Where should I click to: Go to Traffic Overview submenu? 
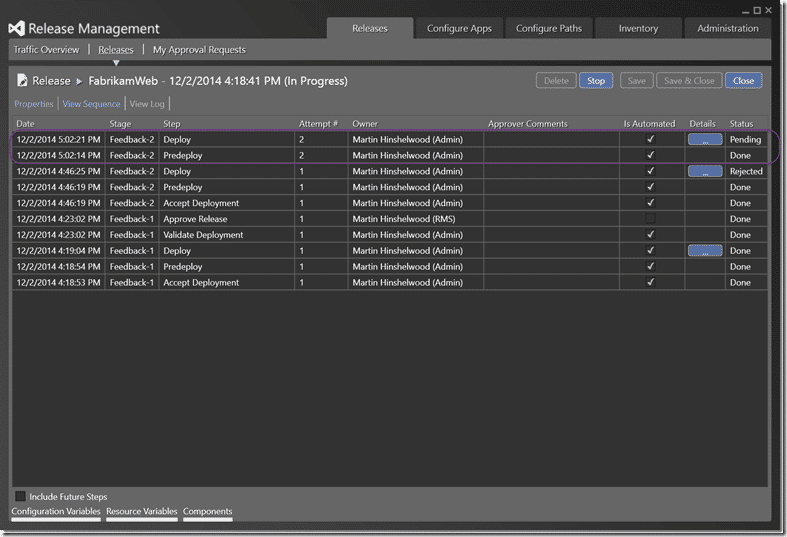point(46,50)
